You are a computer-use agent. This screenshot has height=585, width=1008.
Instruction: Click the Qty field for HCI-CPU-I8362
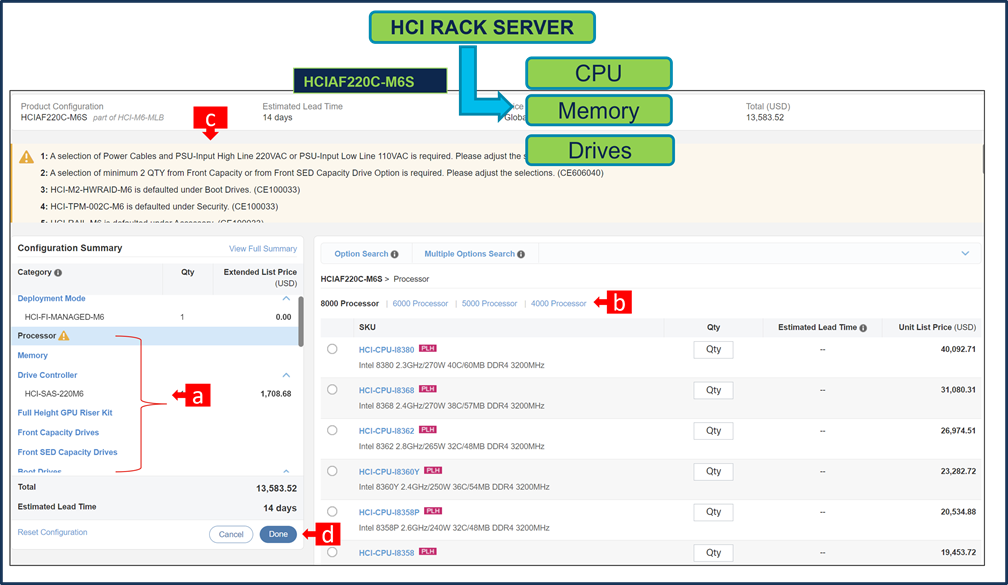pos(714,431)
